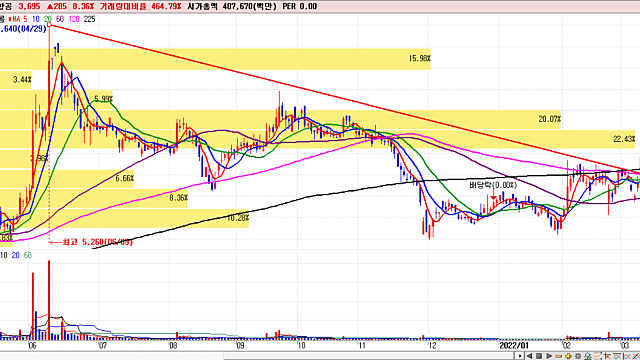640x360 pixels.
Task: Click the 6.66% volume profile label
Action: (x=124, y=178)
